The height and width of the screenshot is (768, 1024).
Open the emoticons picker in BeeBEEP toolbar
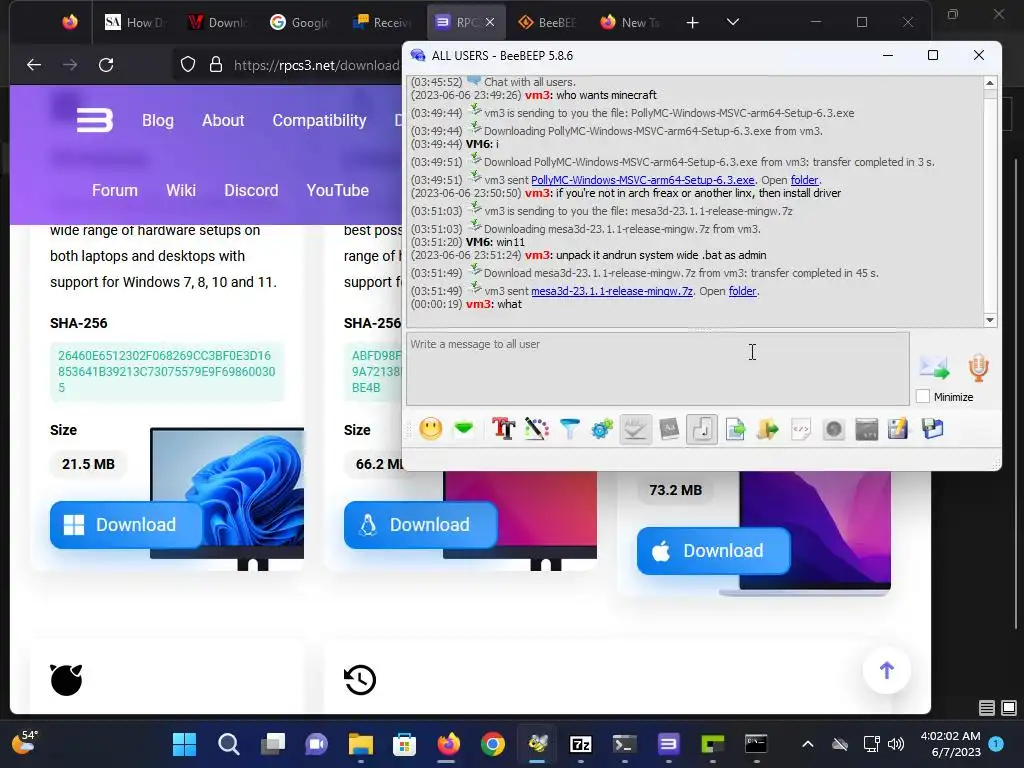(x=430, y=429)
